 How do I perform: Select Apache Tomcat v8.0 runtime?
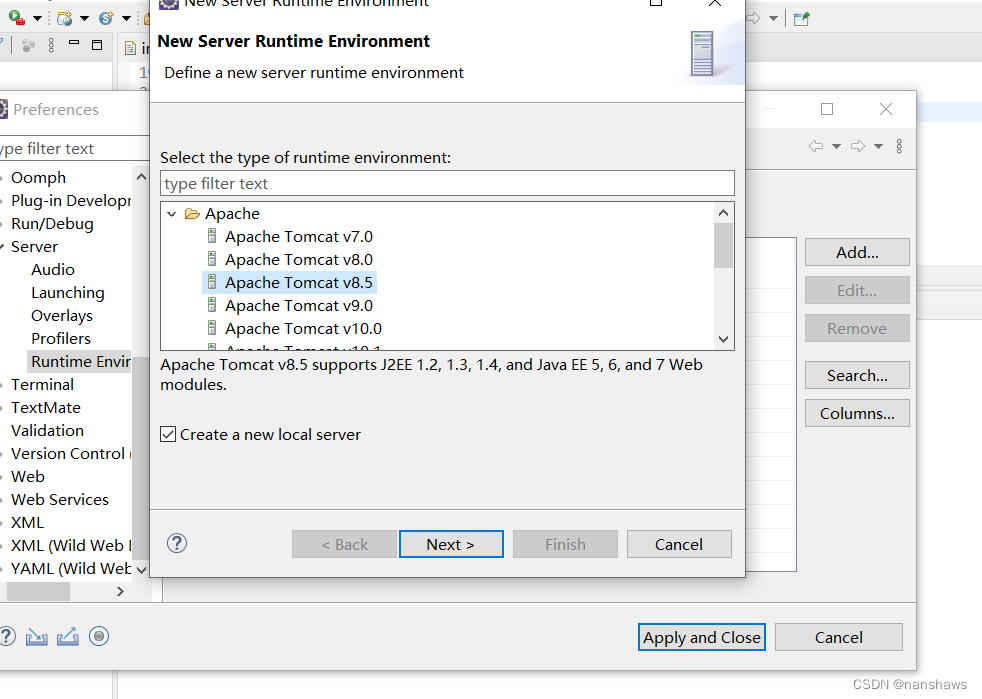click(x=299, y=260)
